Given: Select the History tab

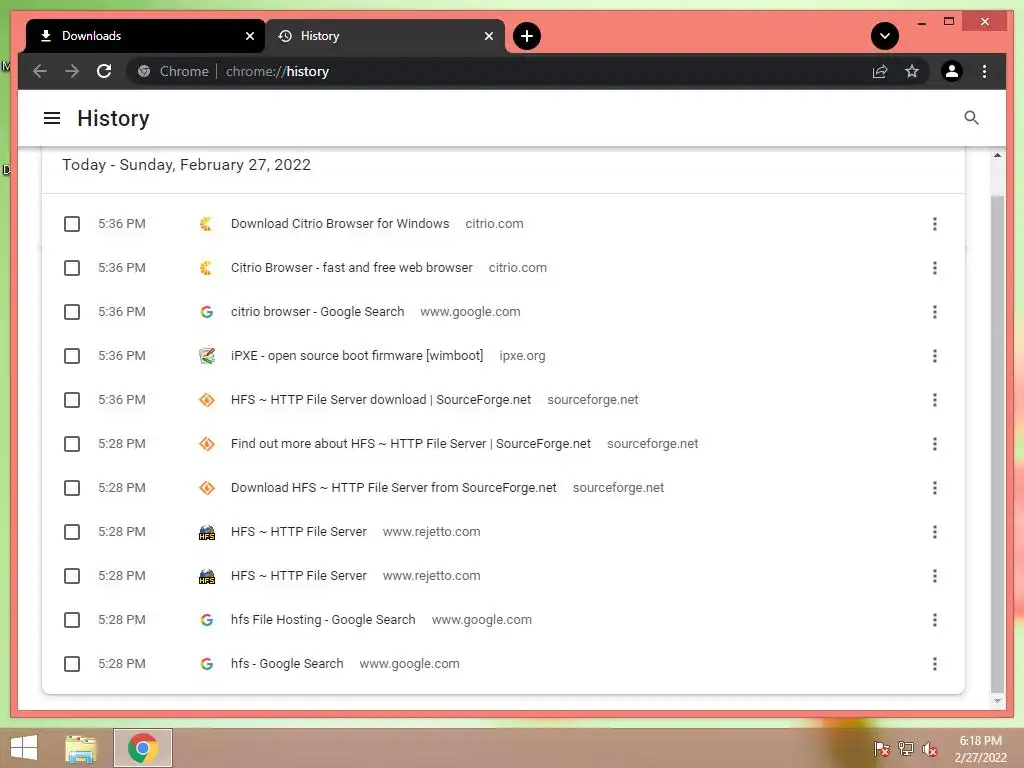Looking at the screenshot, I should tap(385, 36).
